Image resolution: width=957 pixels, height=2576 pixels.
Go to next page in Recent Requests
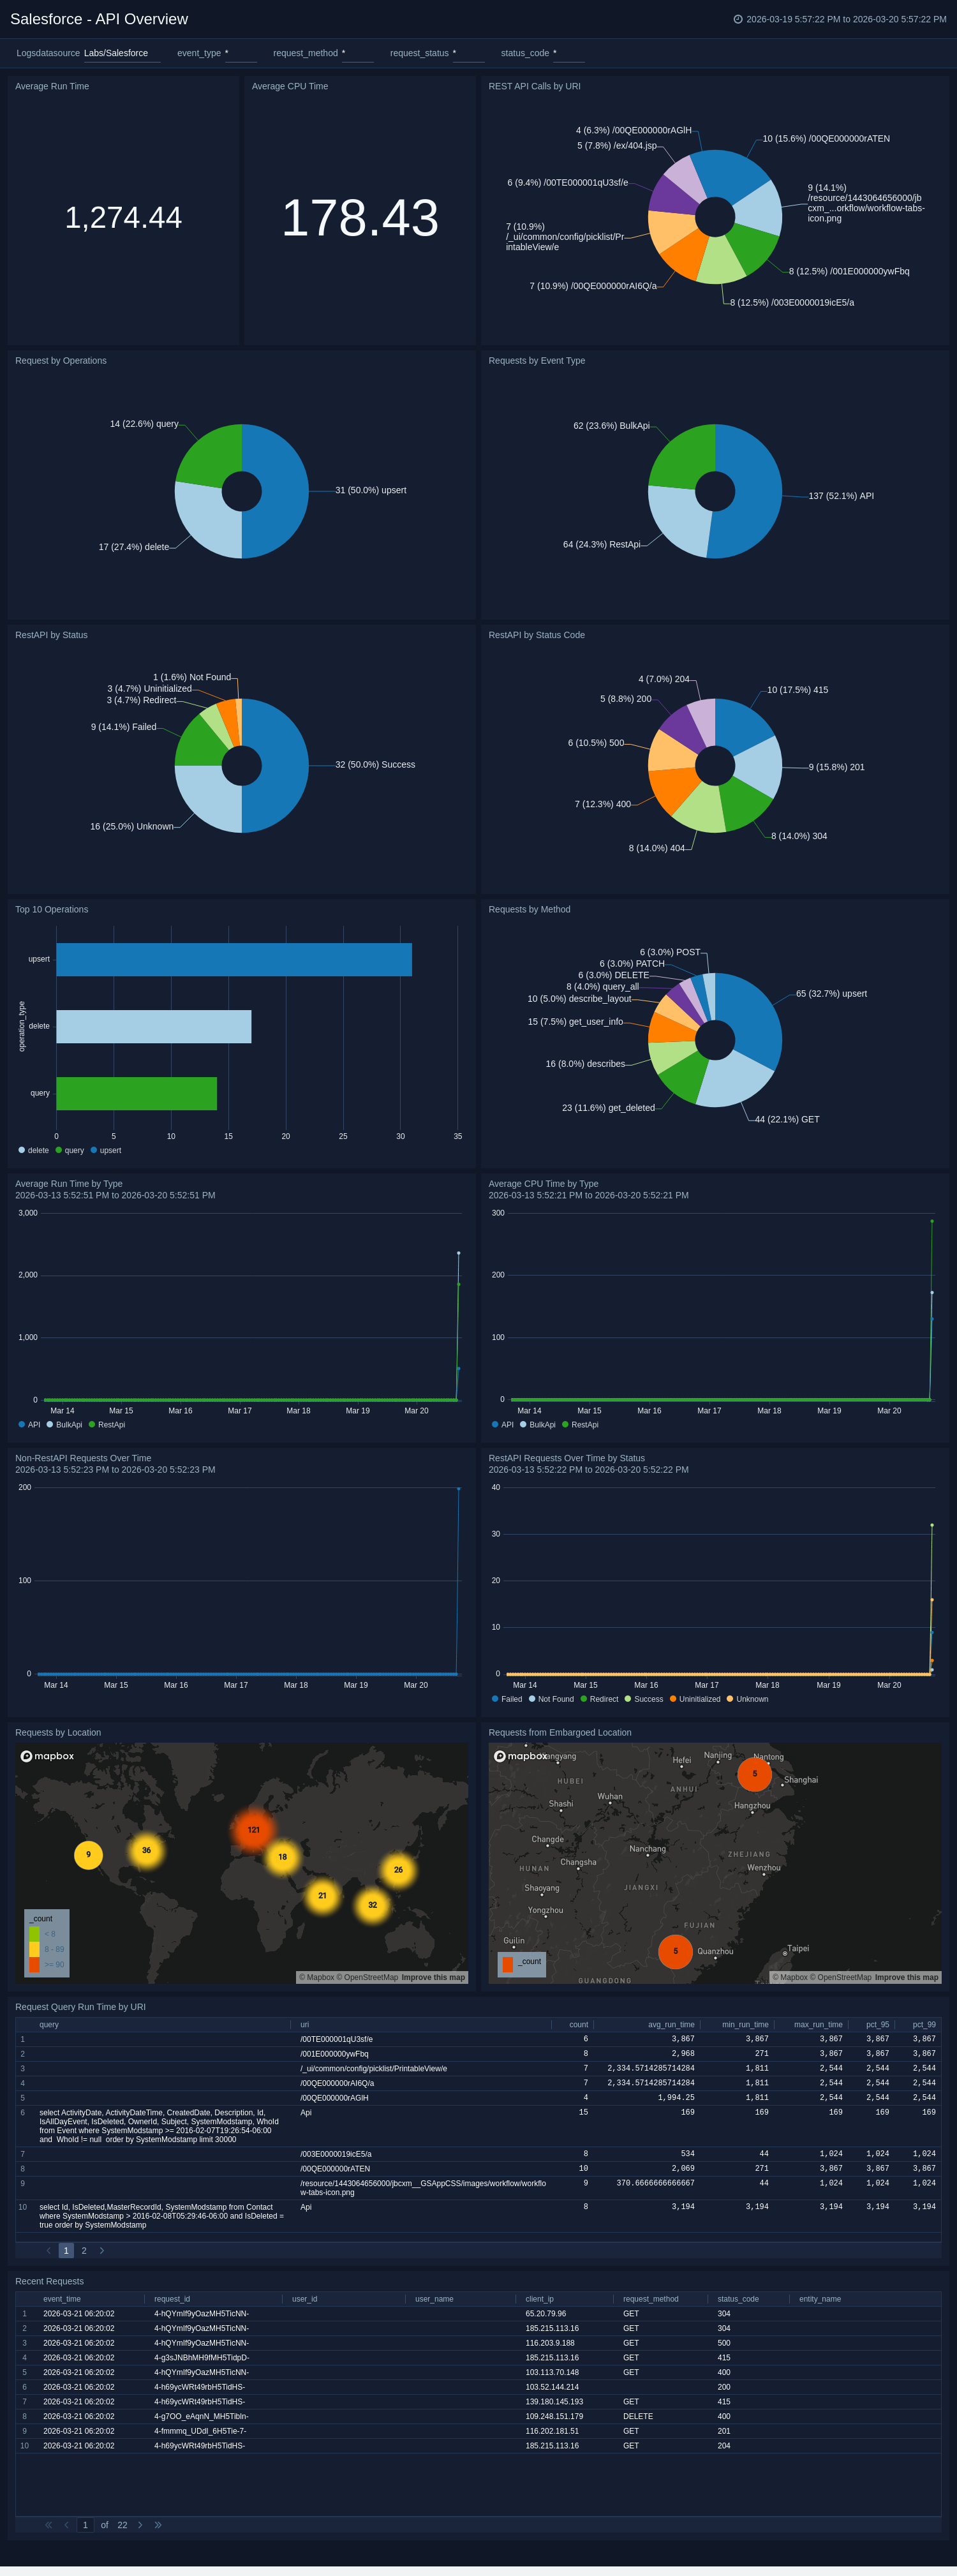click(140, 2525)
